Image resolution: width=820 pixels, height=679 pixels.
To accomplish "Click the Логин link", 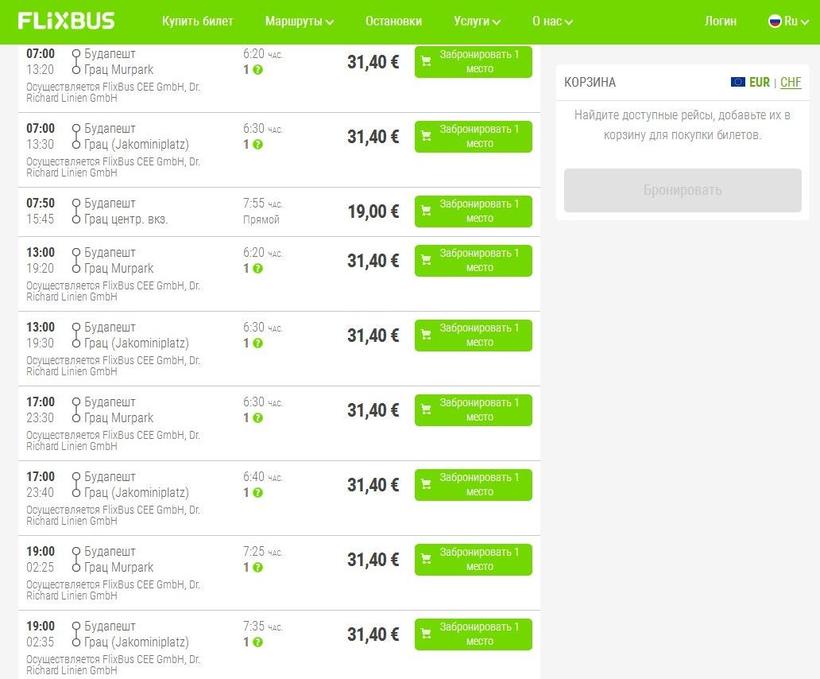I will (x=720, y=21).
